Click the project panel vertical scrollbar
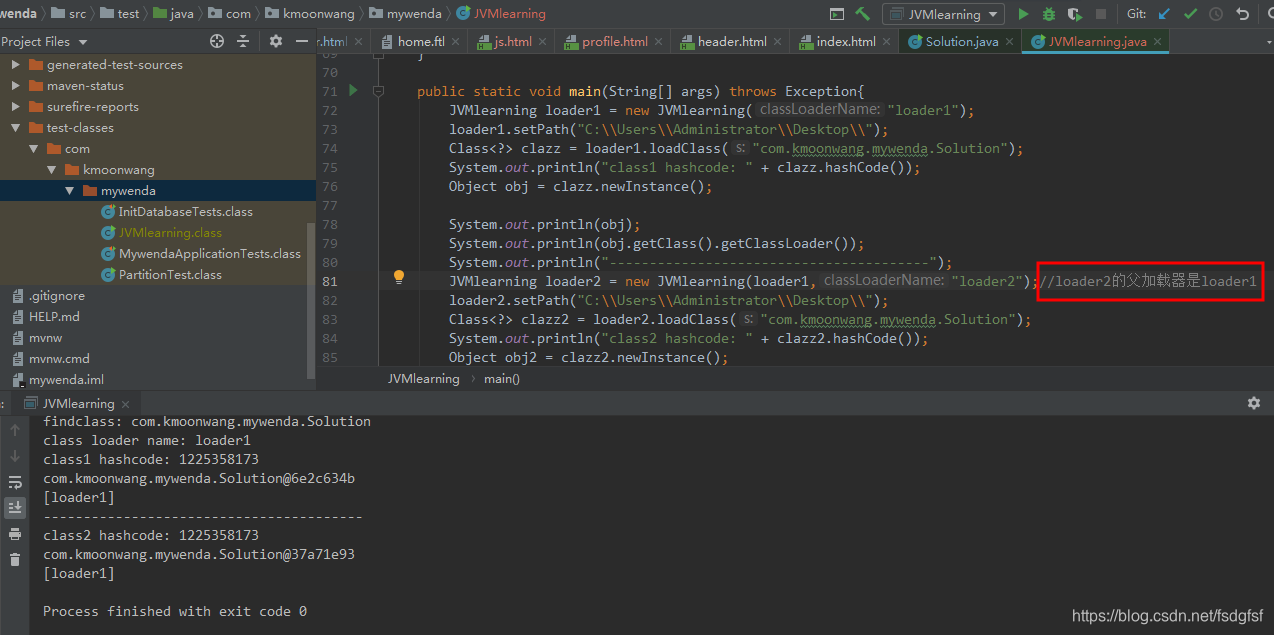This screenshot has width=1274, height=635. (x=310, y=300)
